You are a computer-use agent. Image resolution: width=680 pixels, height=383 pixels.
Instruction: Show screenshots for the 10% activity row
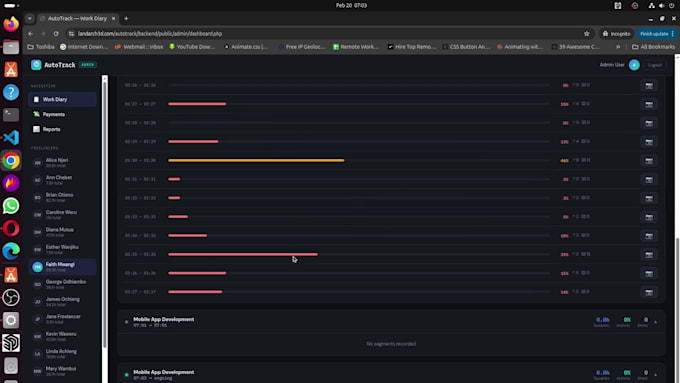649,236
